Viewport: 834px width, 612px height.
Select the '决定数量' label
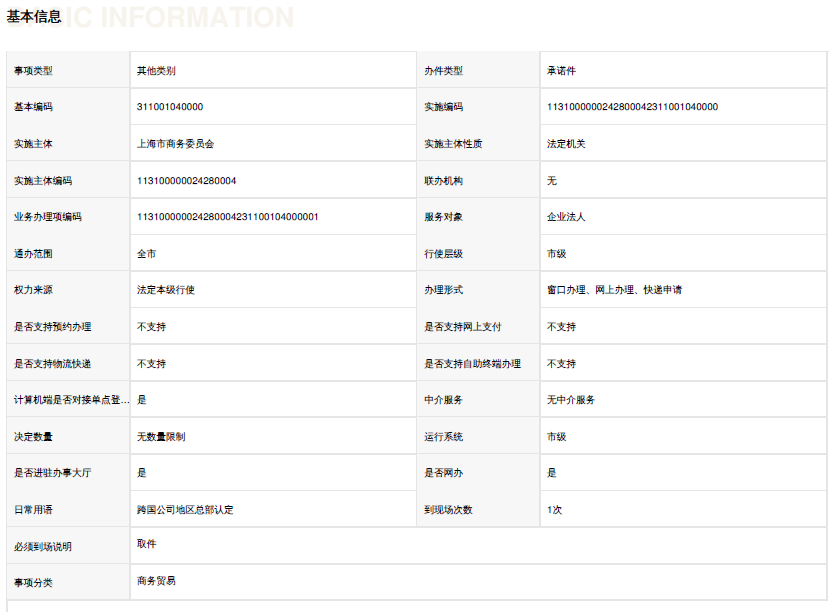click(33, 437)
